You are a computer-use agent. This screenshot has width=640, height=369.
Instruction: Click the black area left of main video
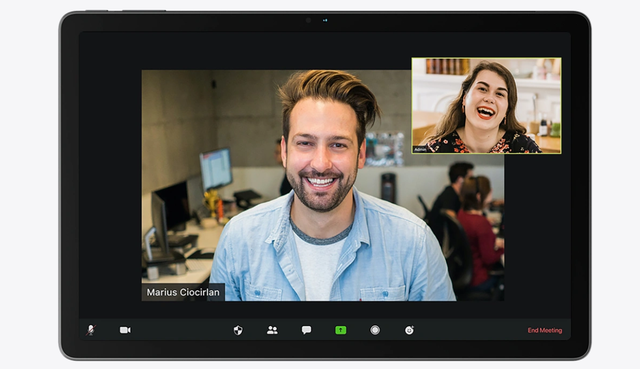tap(110, 185)
